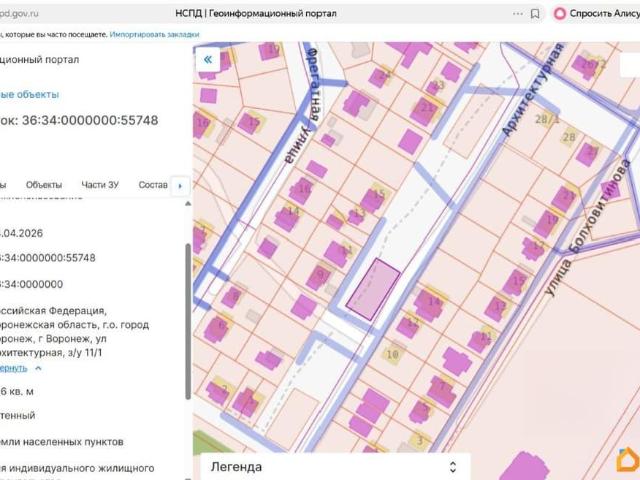Click the land category земли населенных пунктов

(62, 442)
